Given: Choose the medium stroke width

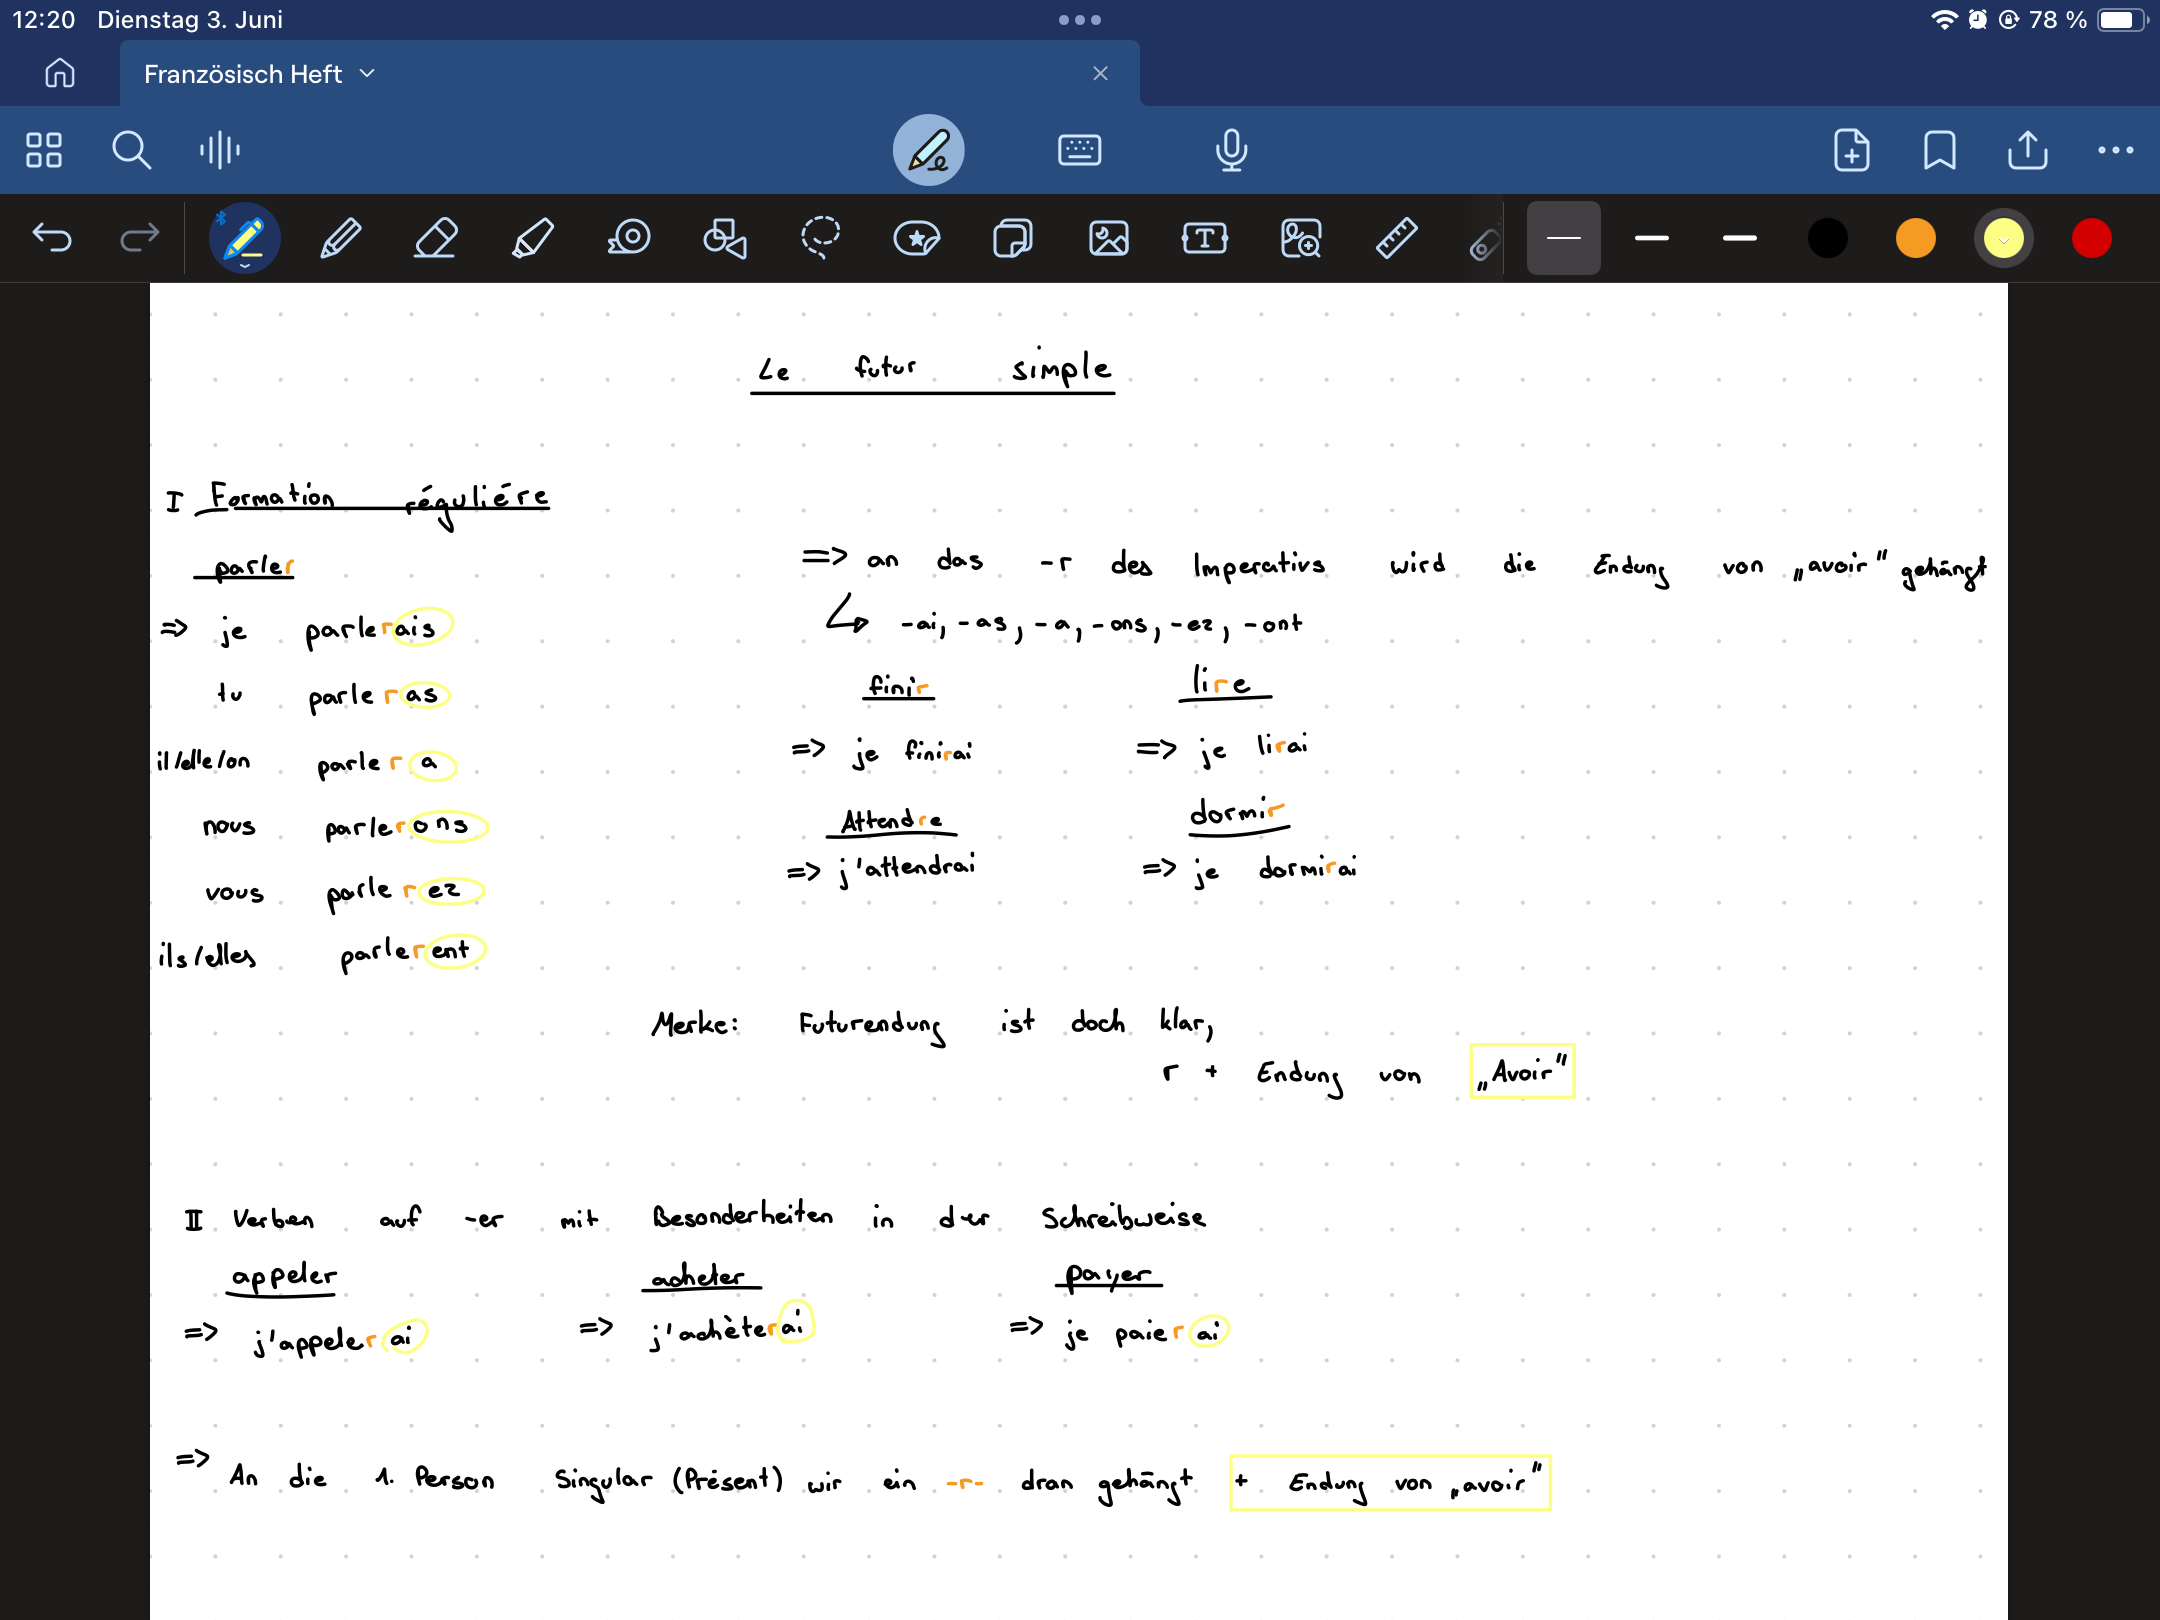Looking at the screenshot, I should point(1652,238).
